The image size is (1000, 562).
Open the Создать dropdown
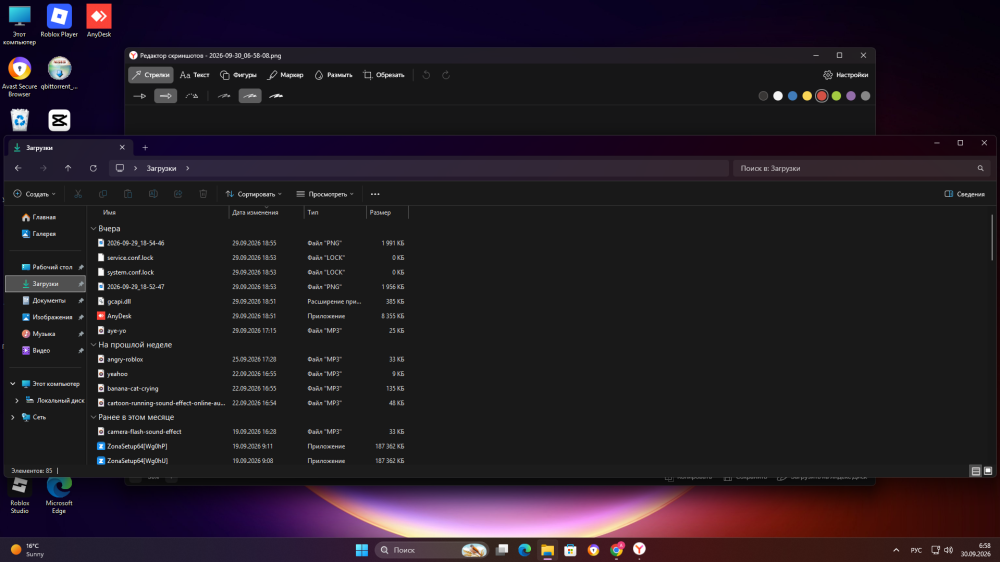(34, 194)
